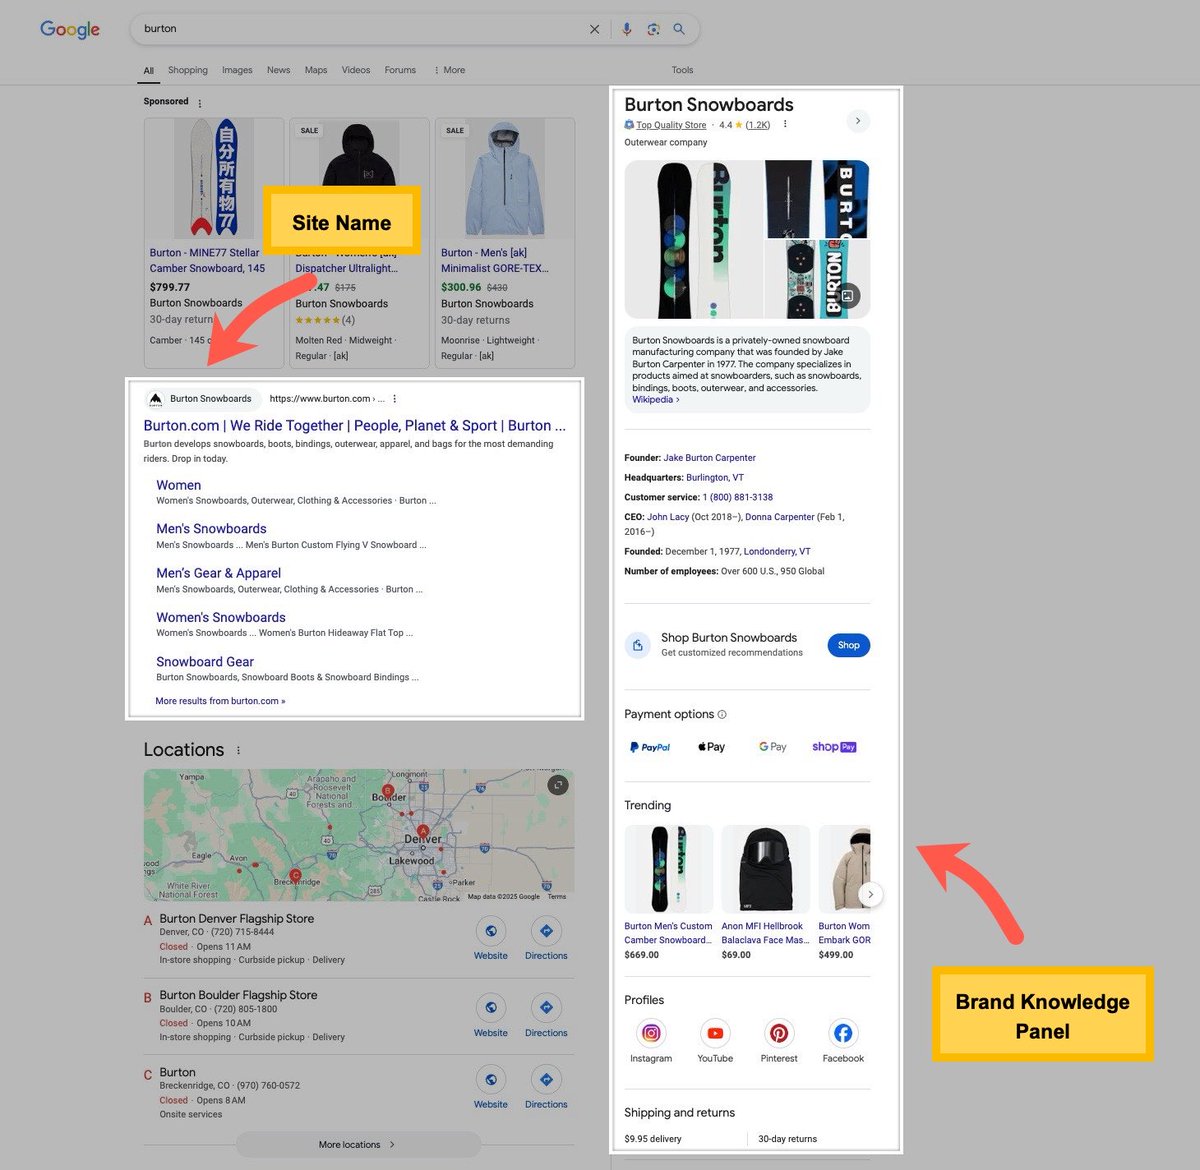Open the Pinterest profile icon

[x=779, y=1033]
